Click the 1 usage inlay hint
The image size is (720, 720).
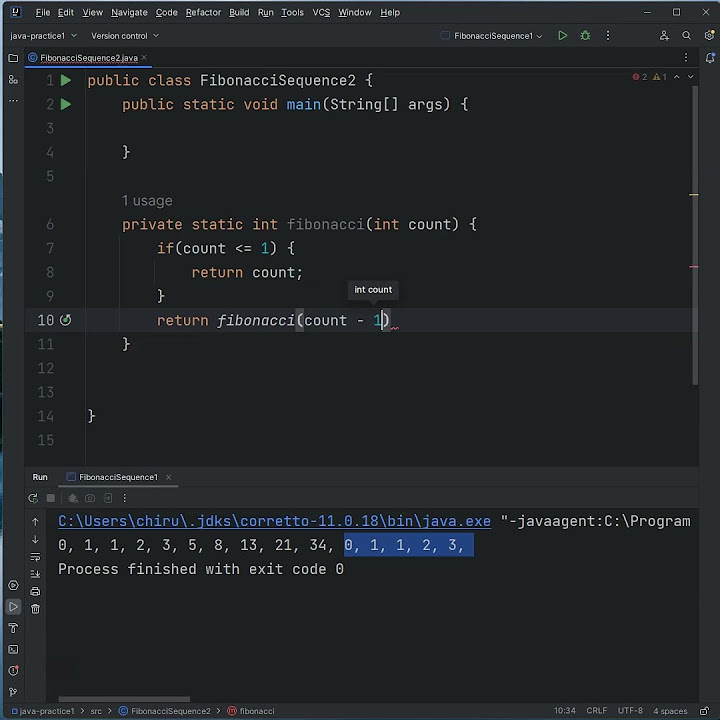point(147,201)
